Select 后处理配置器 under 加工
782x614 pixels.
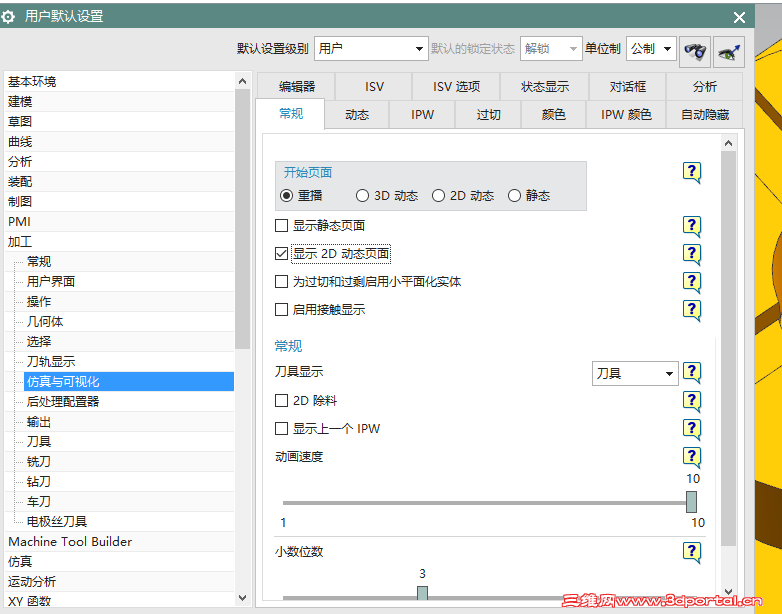pyautogui.click(x=129, y=402)
